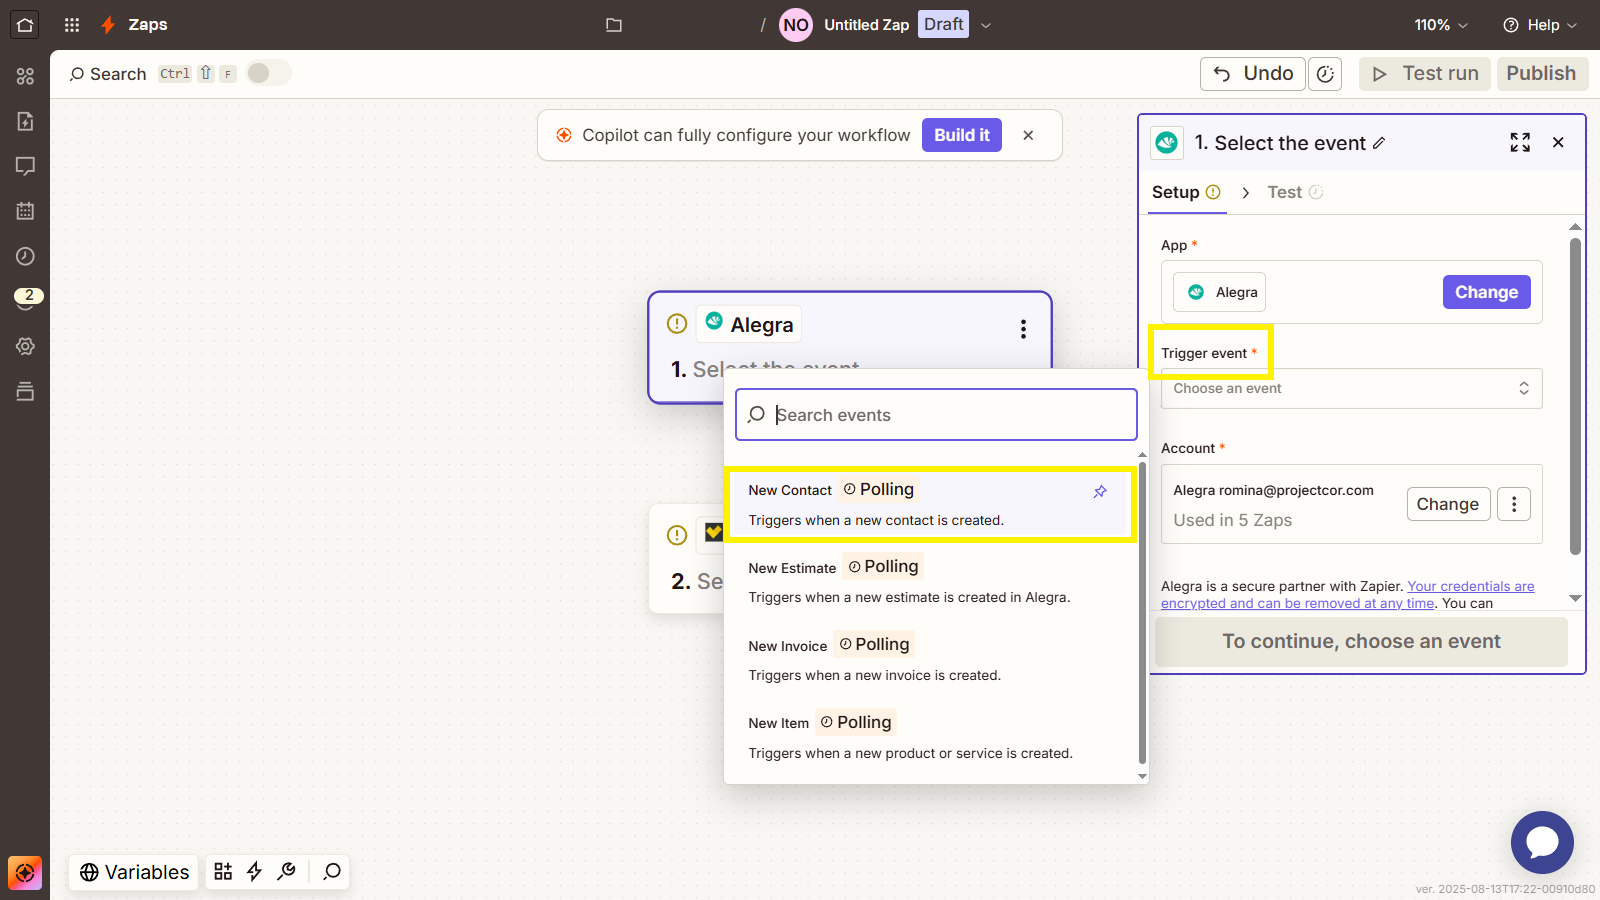Select the New Invoice trigger event
The image size is (1600, 900).
pos(931,659)
